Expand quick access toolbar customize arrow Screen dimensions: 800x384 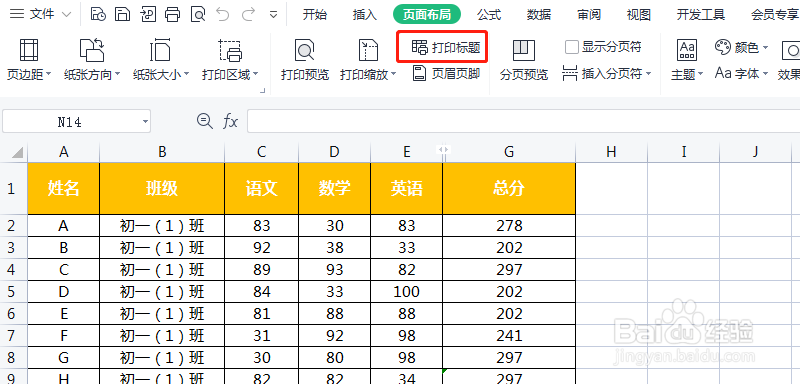(273, 15)
